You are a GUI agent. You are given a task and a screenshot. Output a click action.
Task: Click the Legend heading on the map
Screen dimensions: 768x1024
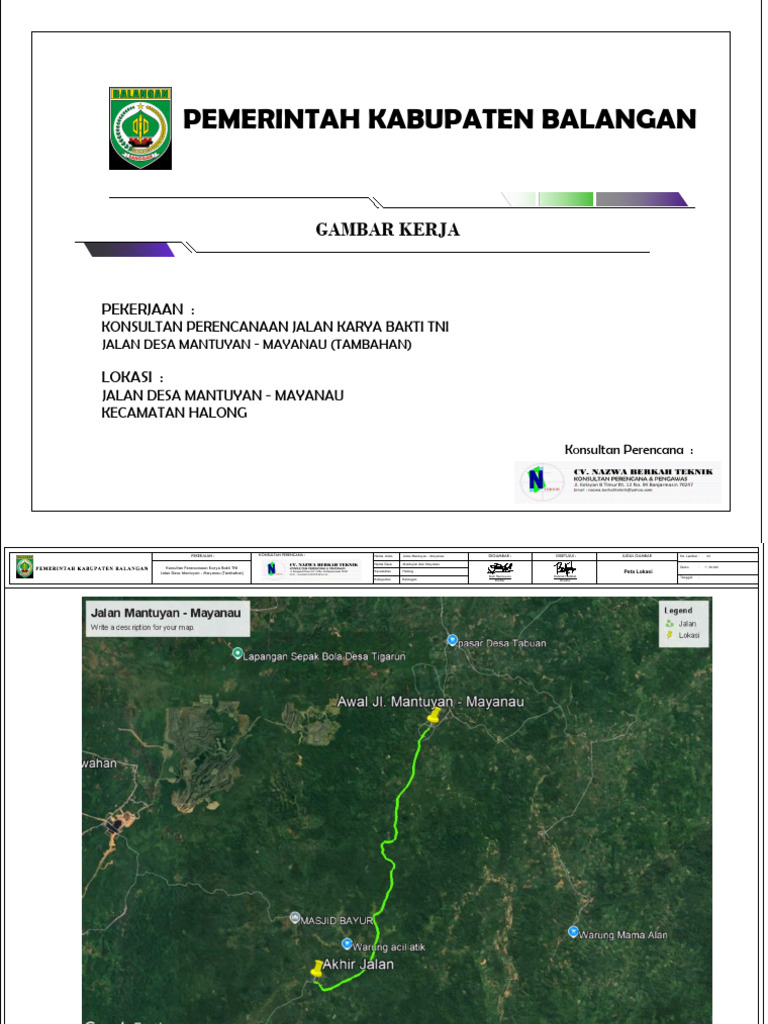point(678,611)
